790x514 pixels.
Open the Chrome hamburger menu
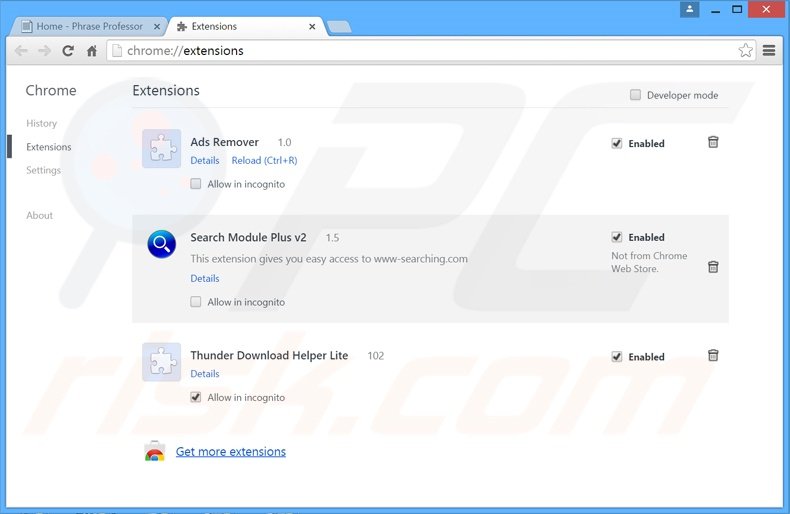(x=769, y=50)
